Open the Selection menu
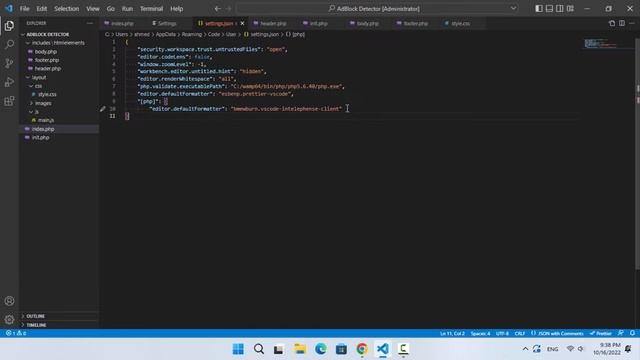 coord(67,9)
